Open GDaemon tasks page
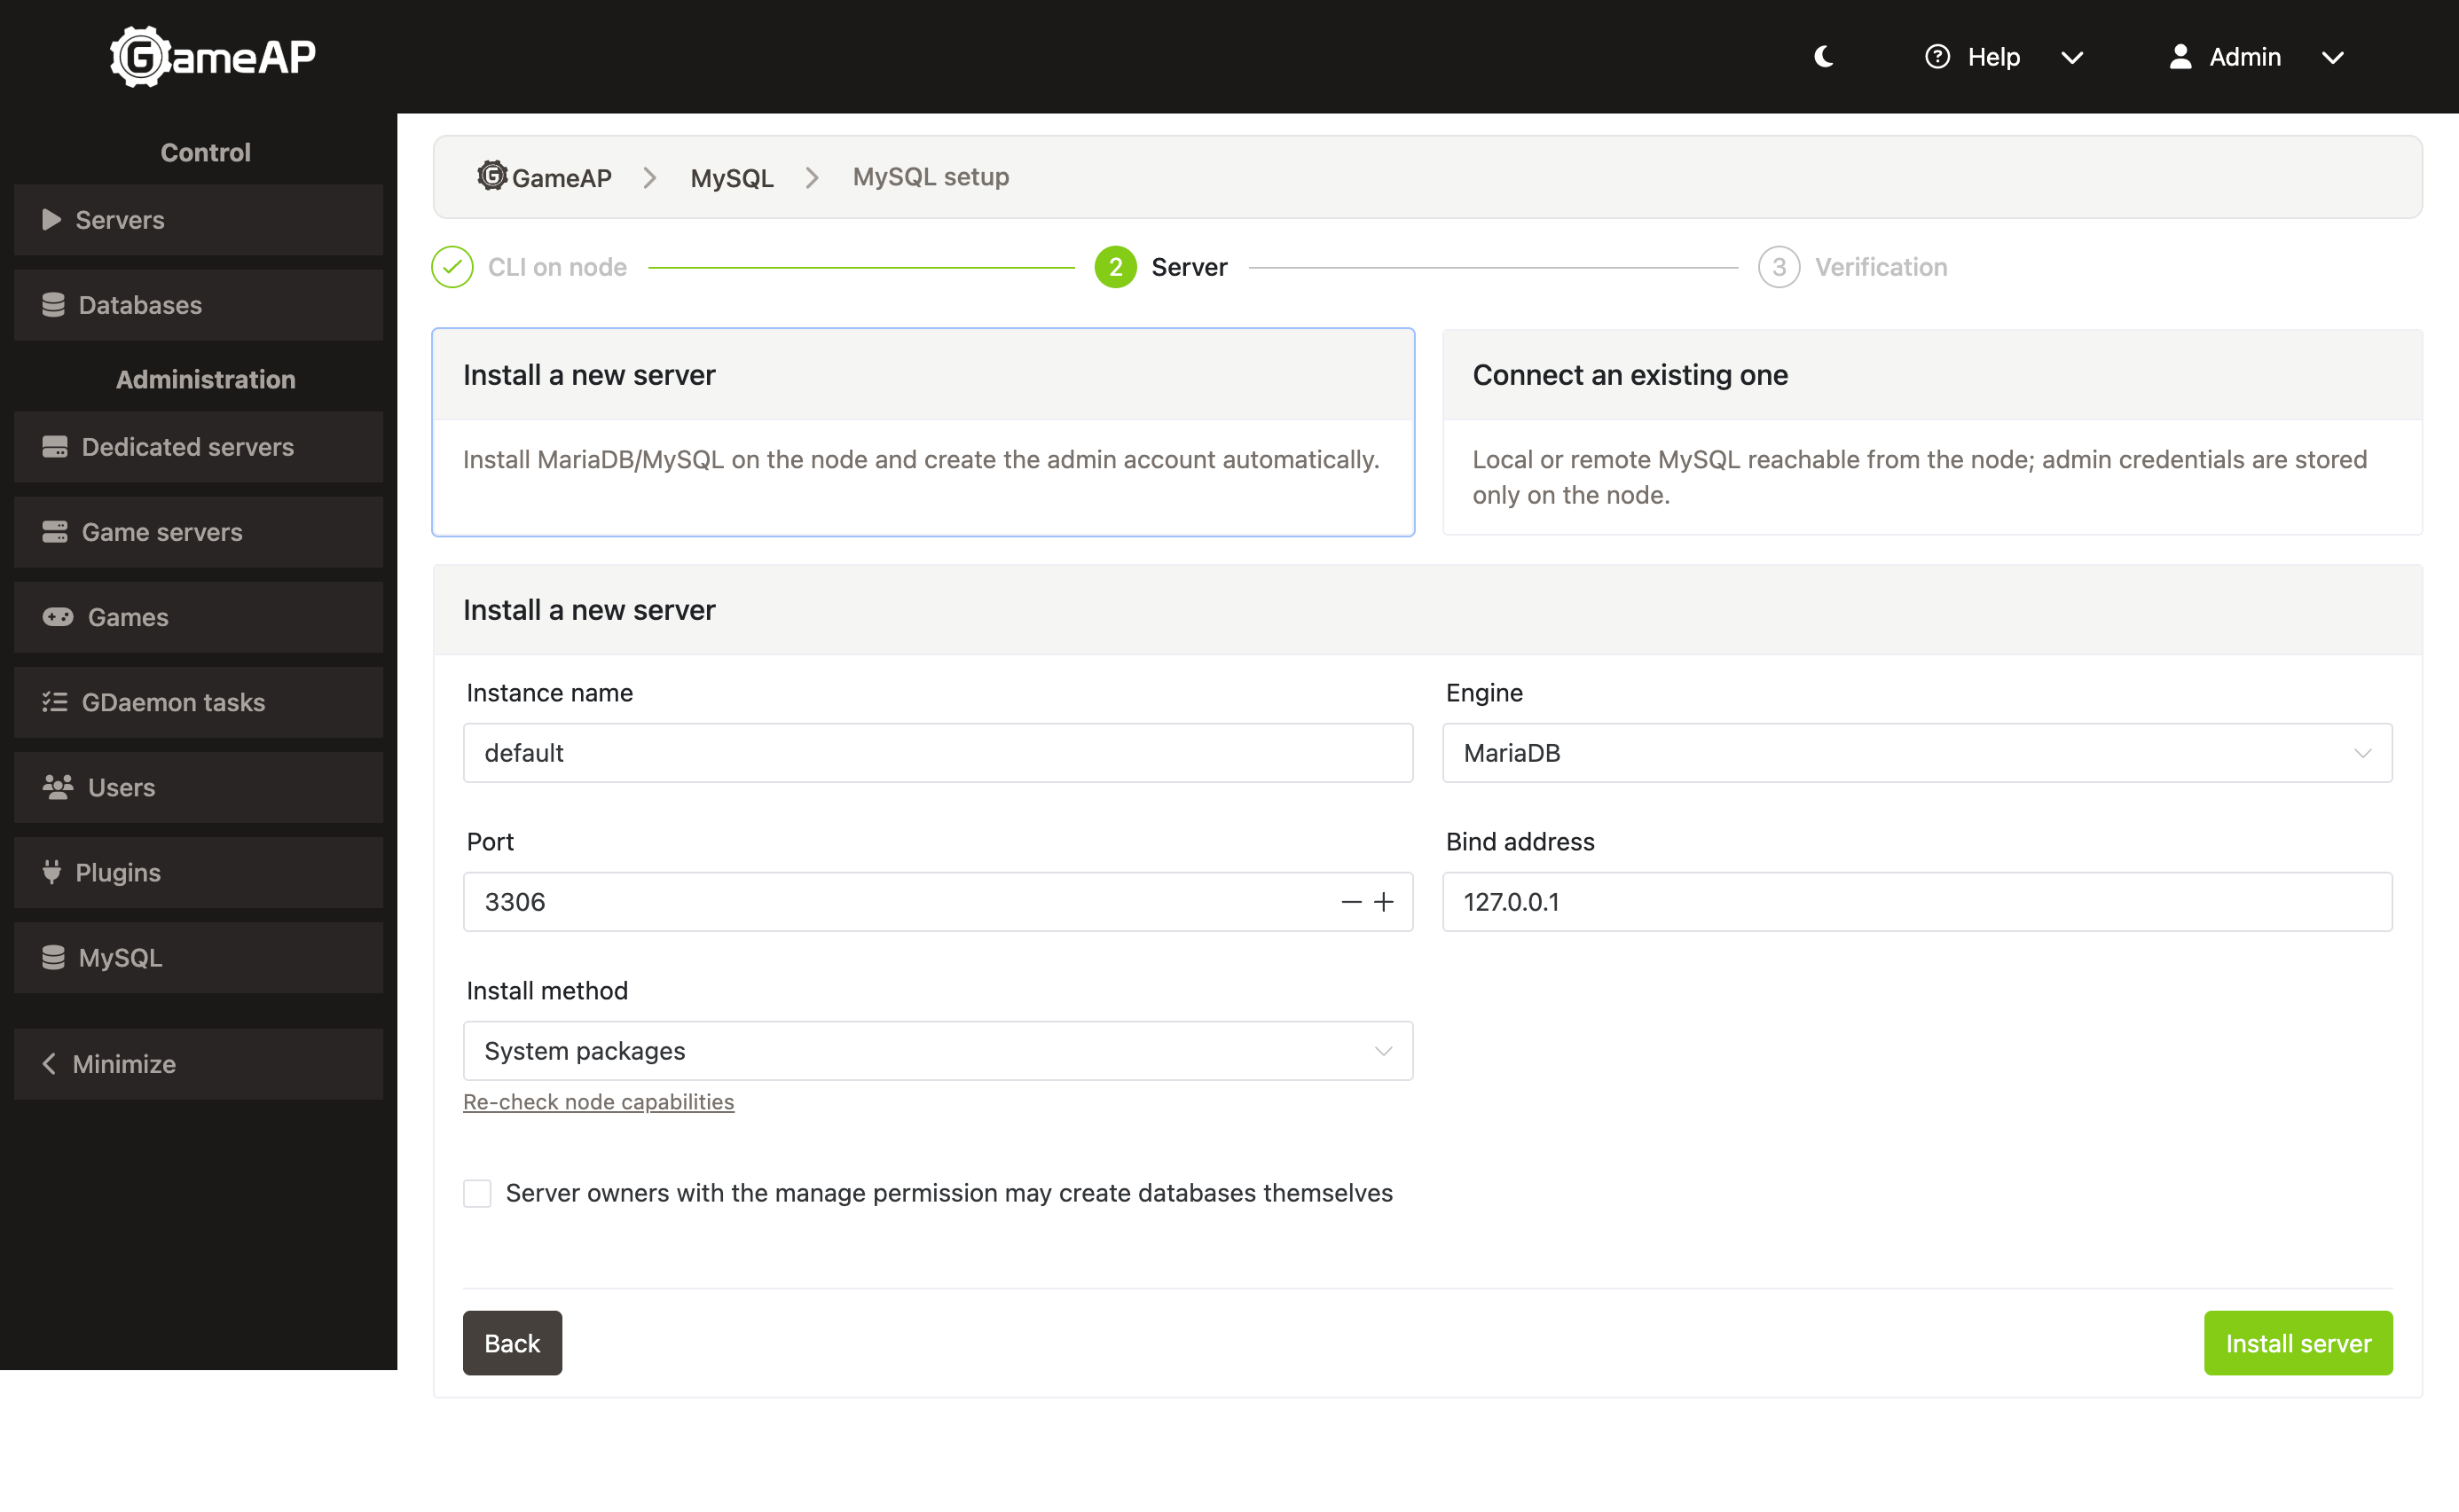The image size is (2459, 1512). 198,702
